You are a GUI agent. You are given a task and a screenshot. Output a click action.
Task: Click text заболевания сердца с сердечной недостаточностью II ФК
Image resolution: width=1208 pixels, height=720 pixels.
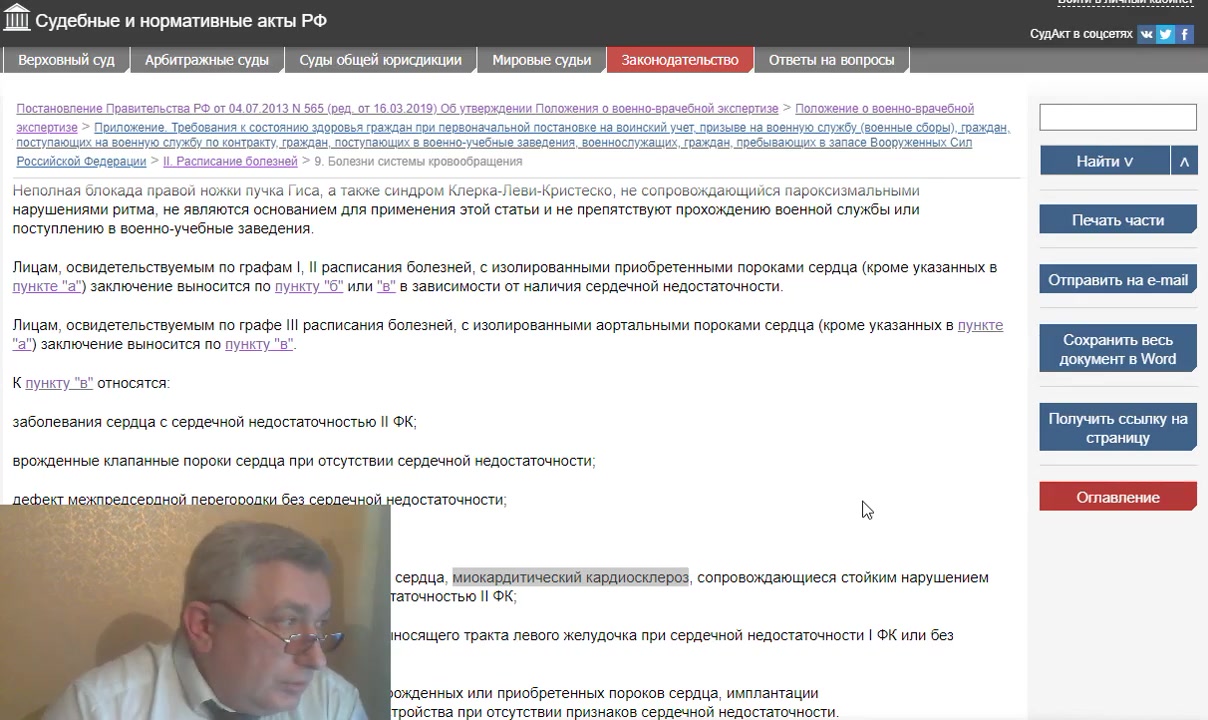coord(214,422)
